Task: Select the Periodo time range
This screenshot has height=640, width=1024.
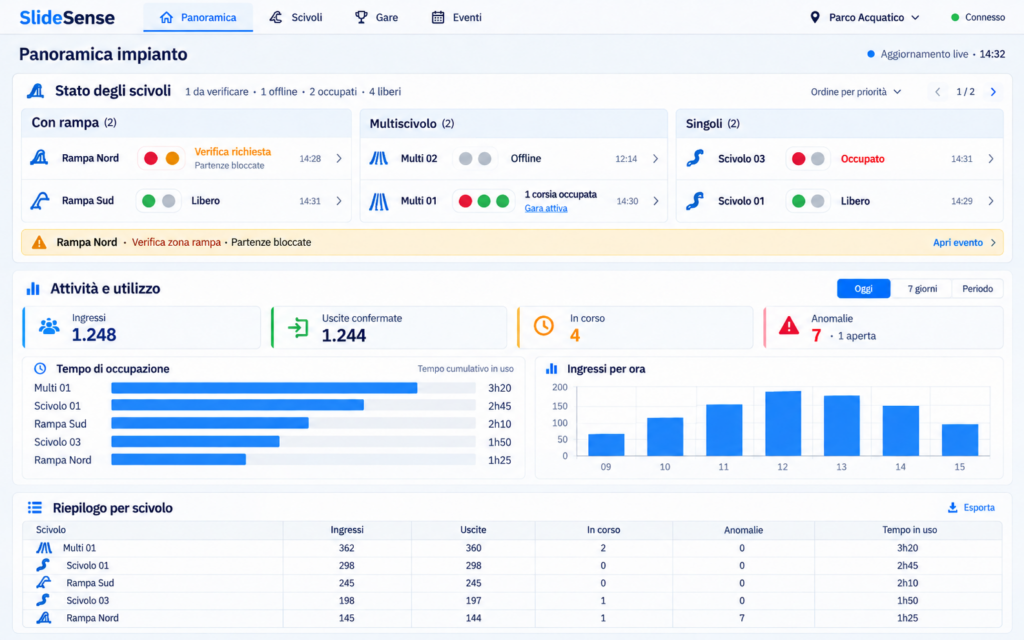Action: coord(977,289)
